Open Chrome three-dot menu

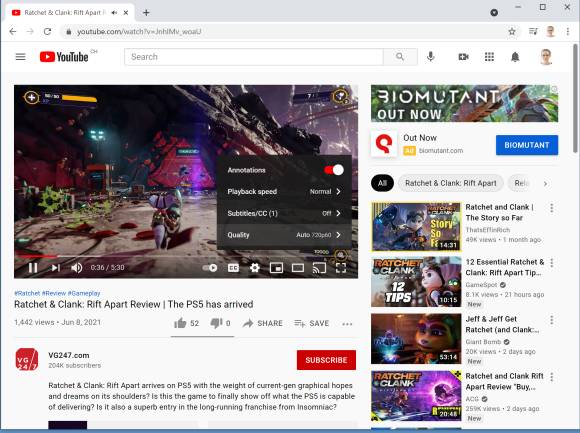568,31
